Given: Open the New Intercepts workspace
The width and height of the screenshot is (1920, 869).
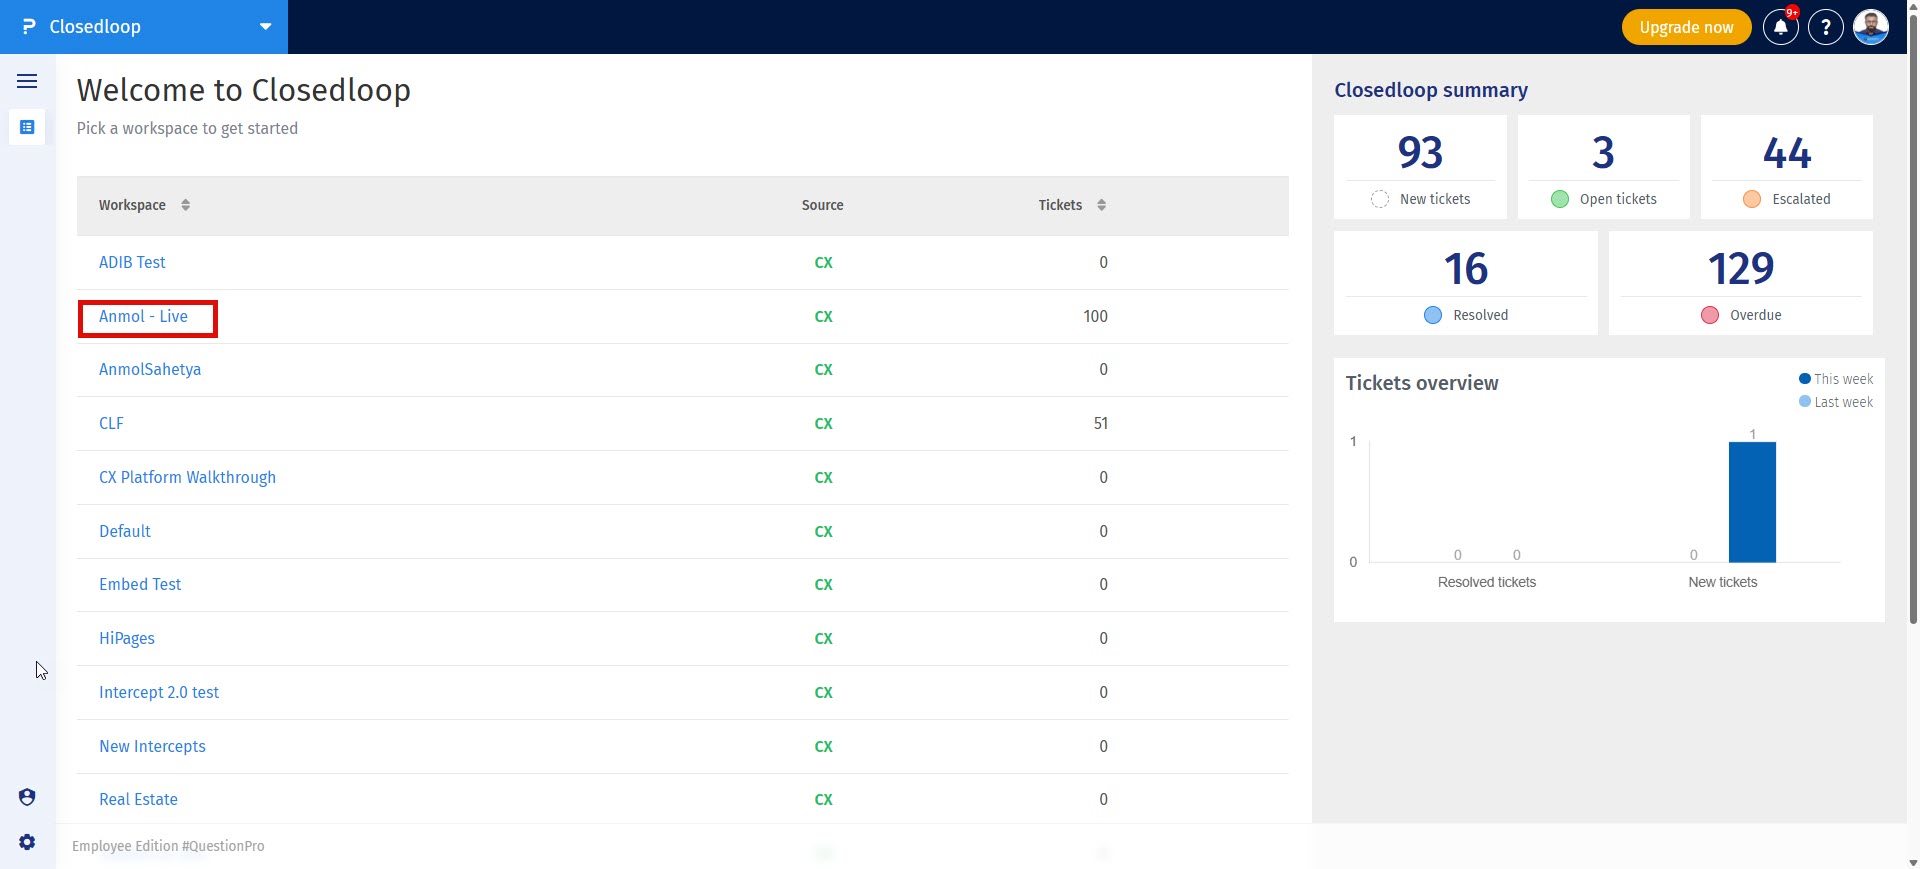Looking at the screenshot, I should pyautogui.click(x=152, y=746).
